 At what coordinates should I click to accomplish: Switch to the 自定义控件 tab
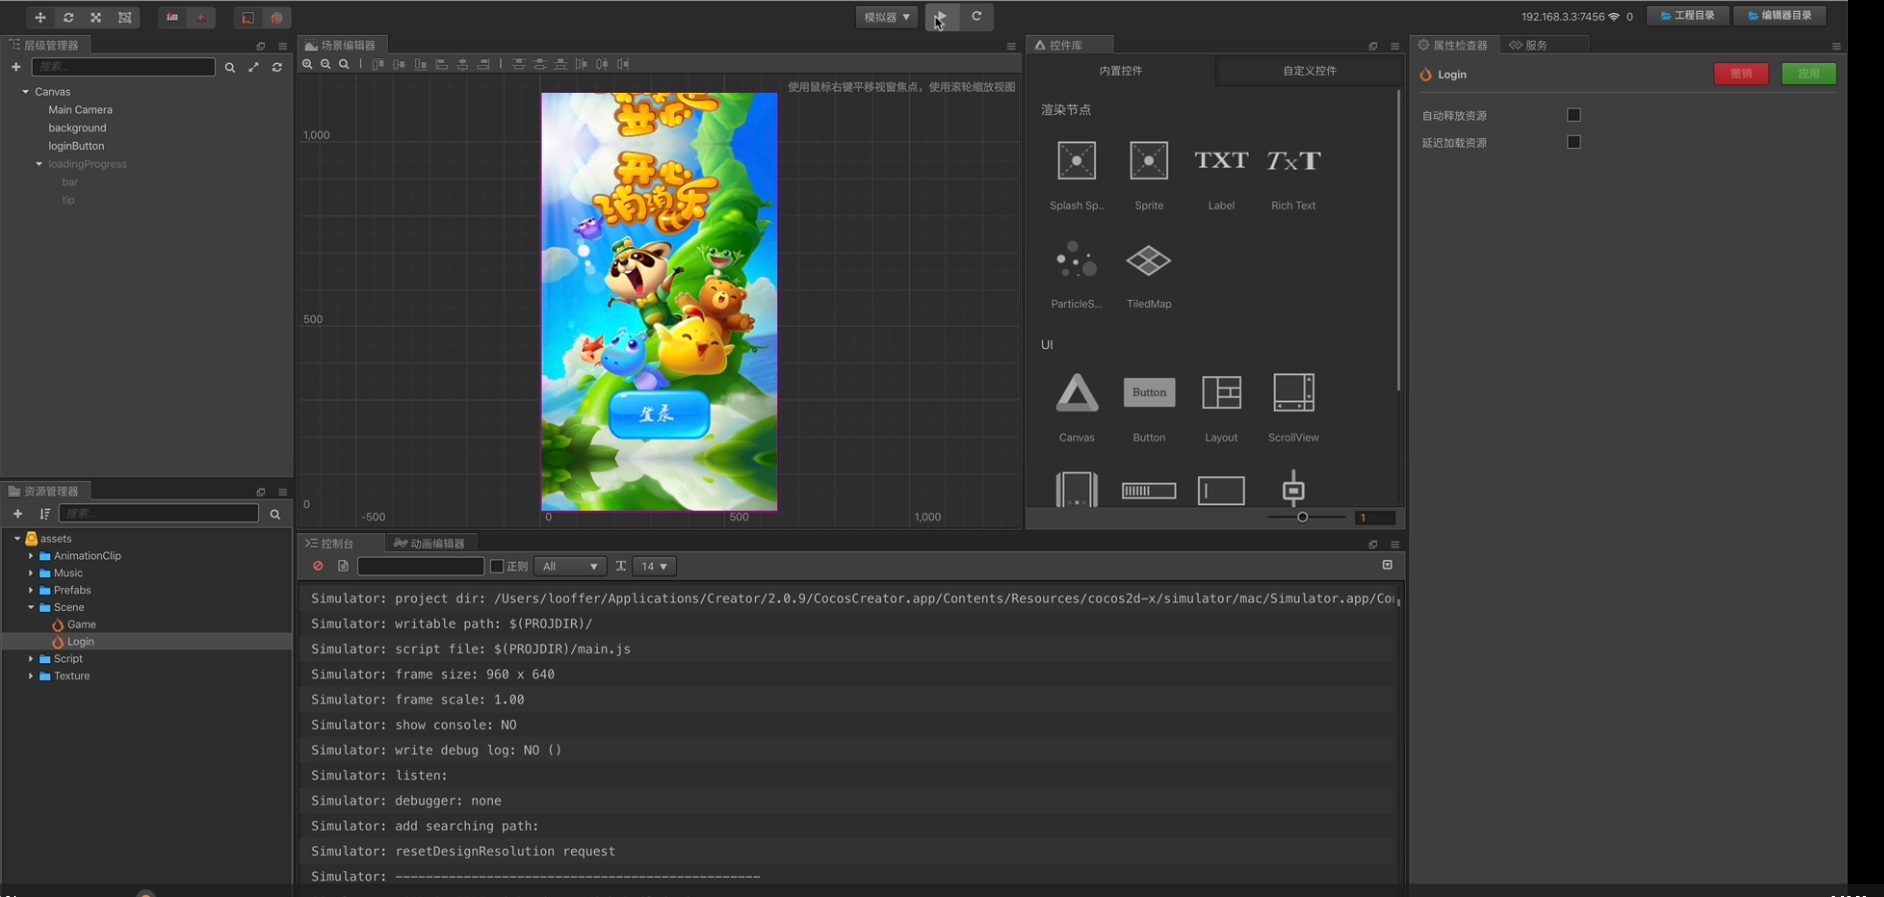click(1309, 71)
